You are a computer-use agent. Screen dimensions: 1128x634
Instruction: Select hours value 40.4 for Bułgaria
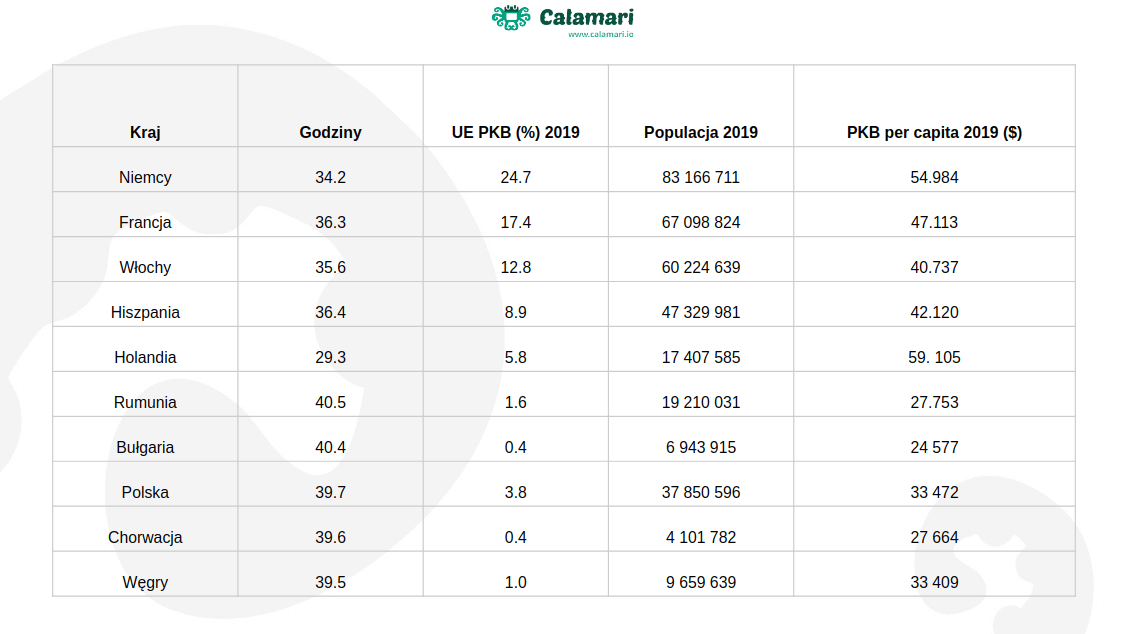tap(330, 448)
